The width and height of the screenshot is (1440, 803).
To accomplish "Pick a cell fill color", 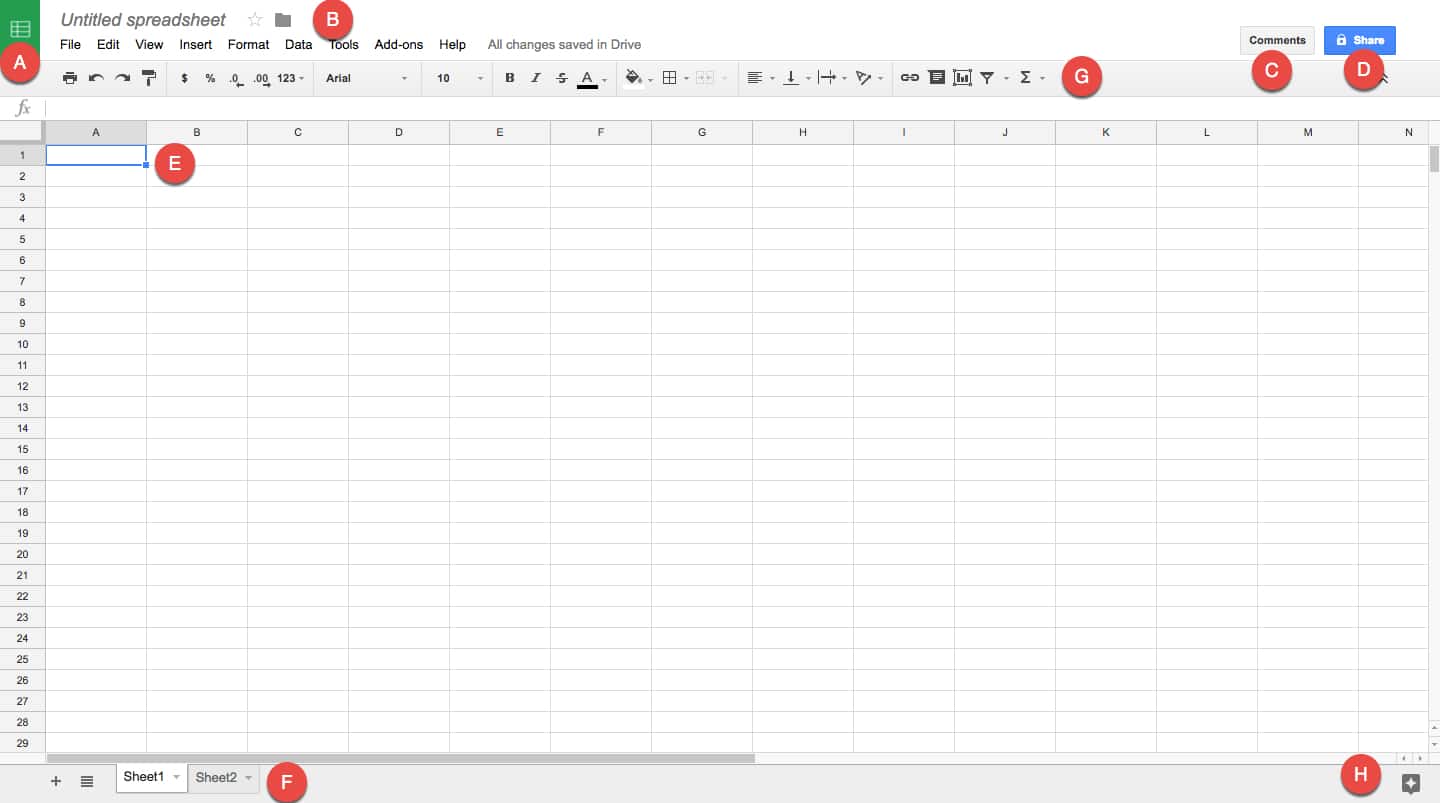I will point(633,78).
